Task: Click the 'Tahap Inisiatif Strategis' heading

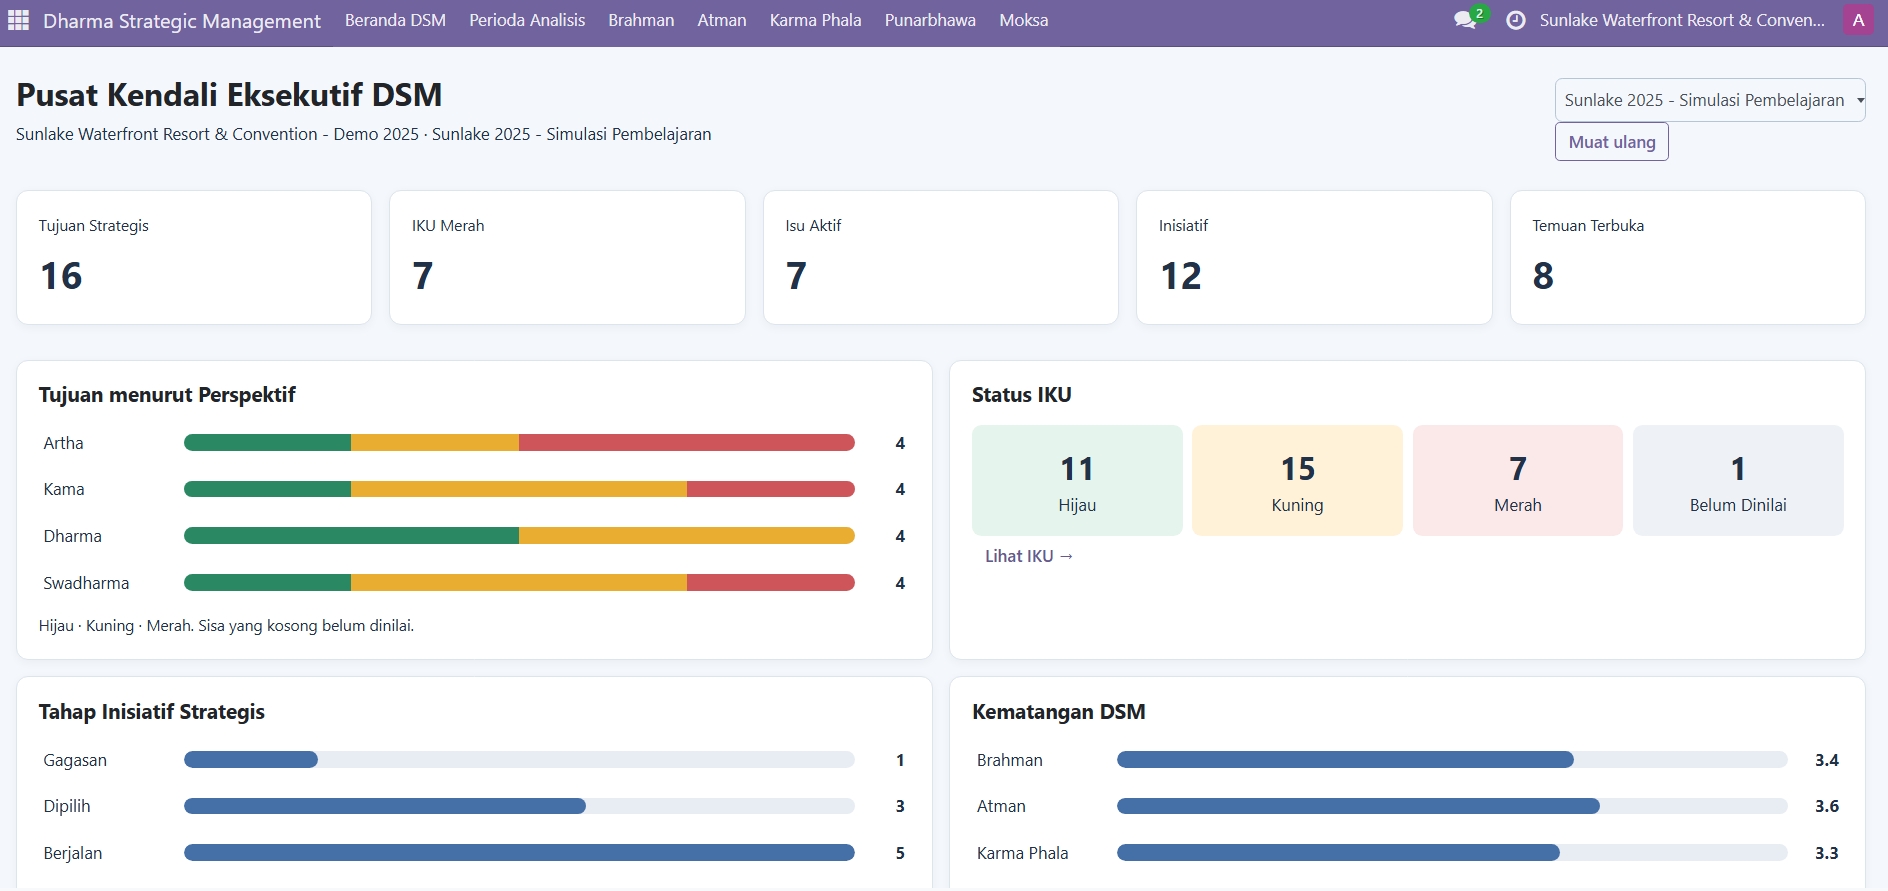Action: [152, 712]
